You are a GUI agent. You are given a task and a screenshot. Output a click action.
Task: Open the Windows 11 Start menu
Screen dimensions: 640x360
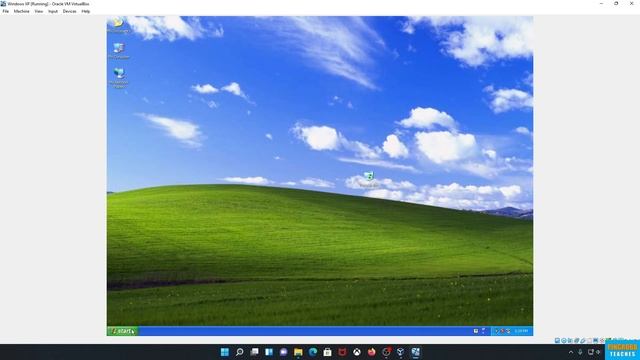(x=225, y=352)
